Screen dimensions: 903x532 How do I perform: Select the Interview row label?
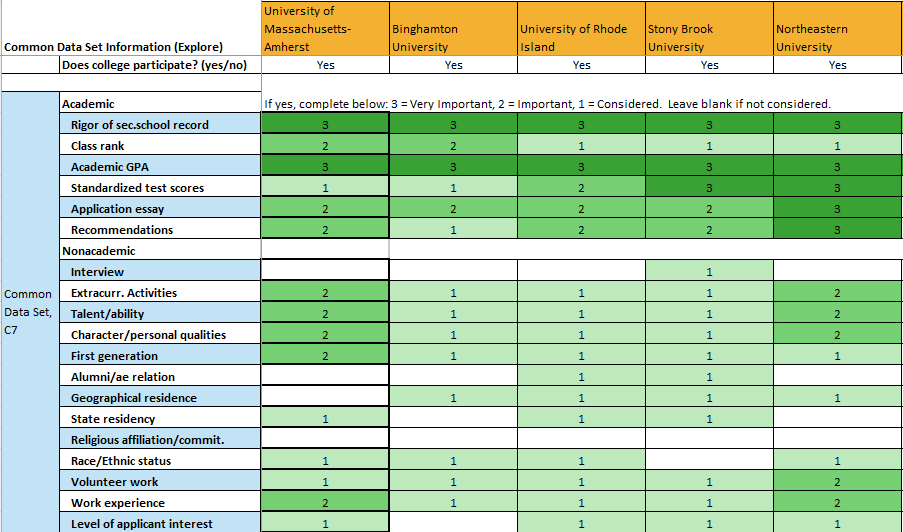pos(160,272)
